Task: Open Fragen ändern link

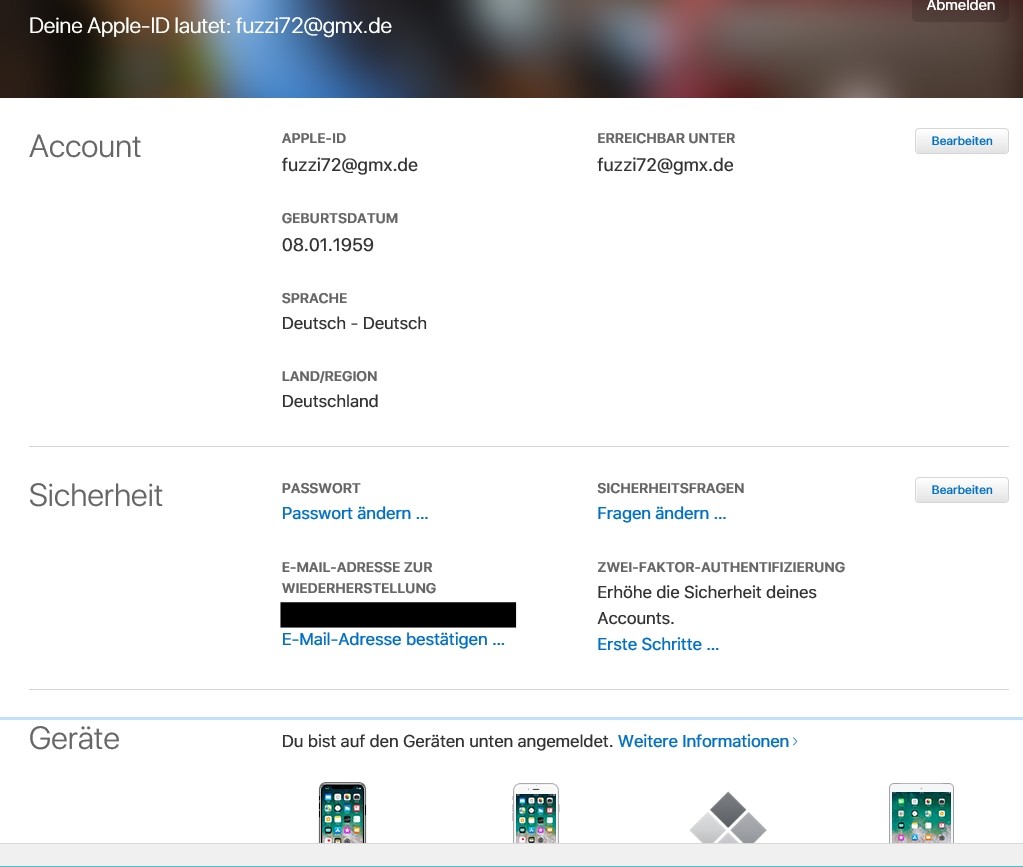Action: pos(662,513)
